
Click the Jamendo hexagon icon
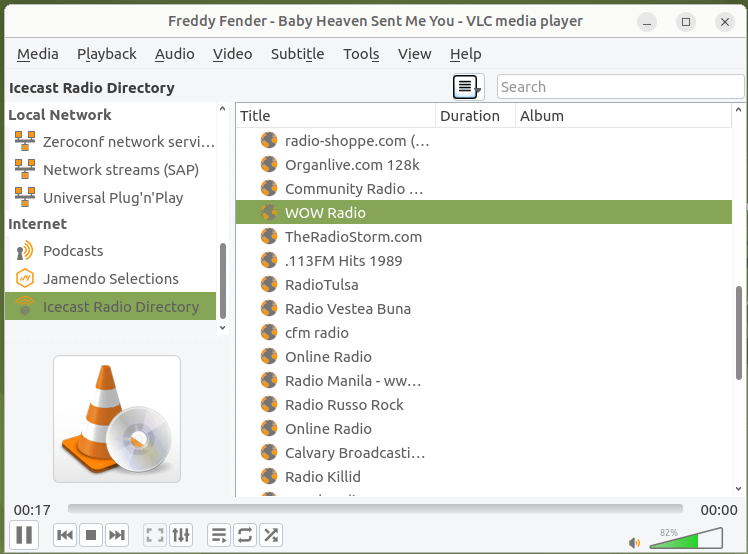[x=25, y=278]
